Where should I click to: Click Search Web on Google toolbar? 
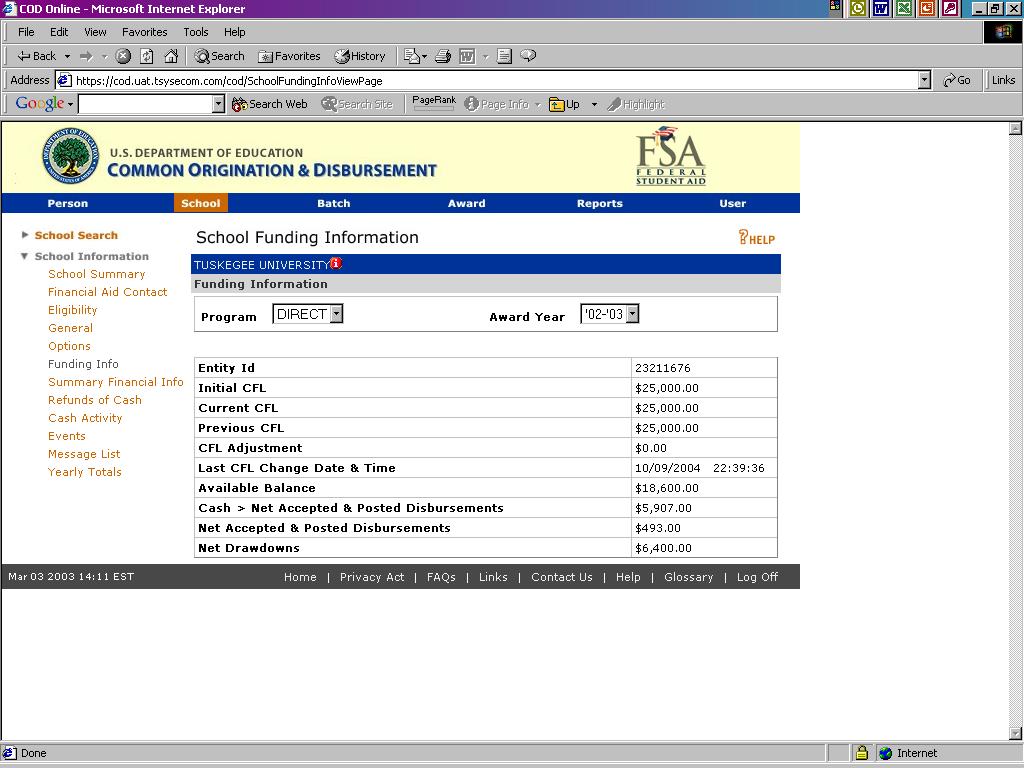[x=270, y=104]
